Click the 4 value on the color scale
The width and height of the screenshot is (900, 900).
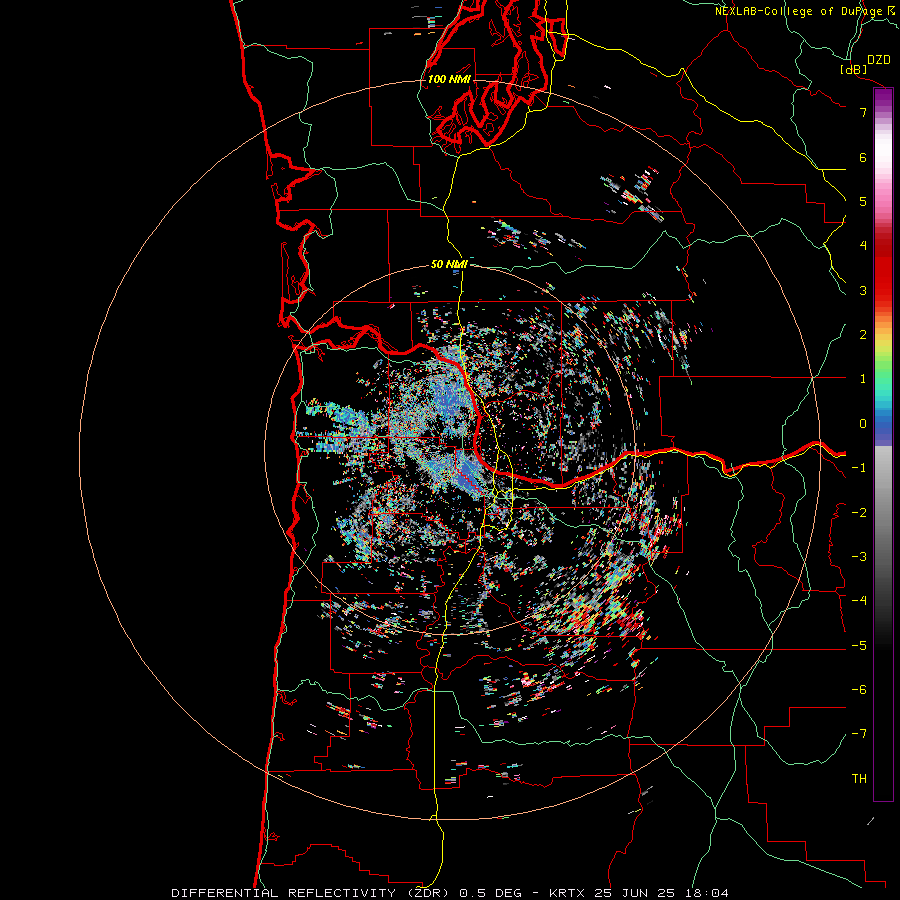(863, 246)
